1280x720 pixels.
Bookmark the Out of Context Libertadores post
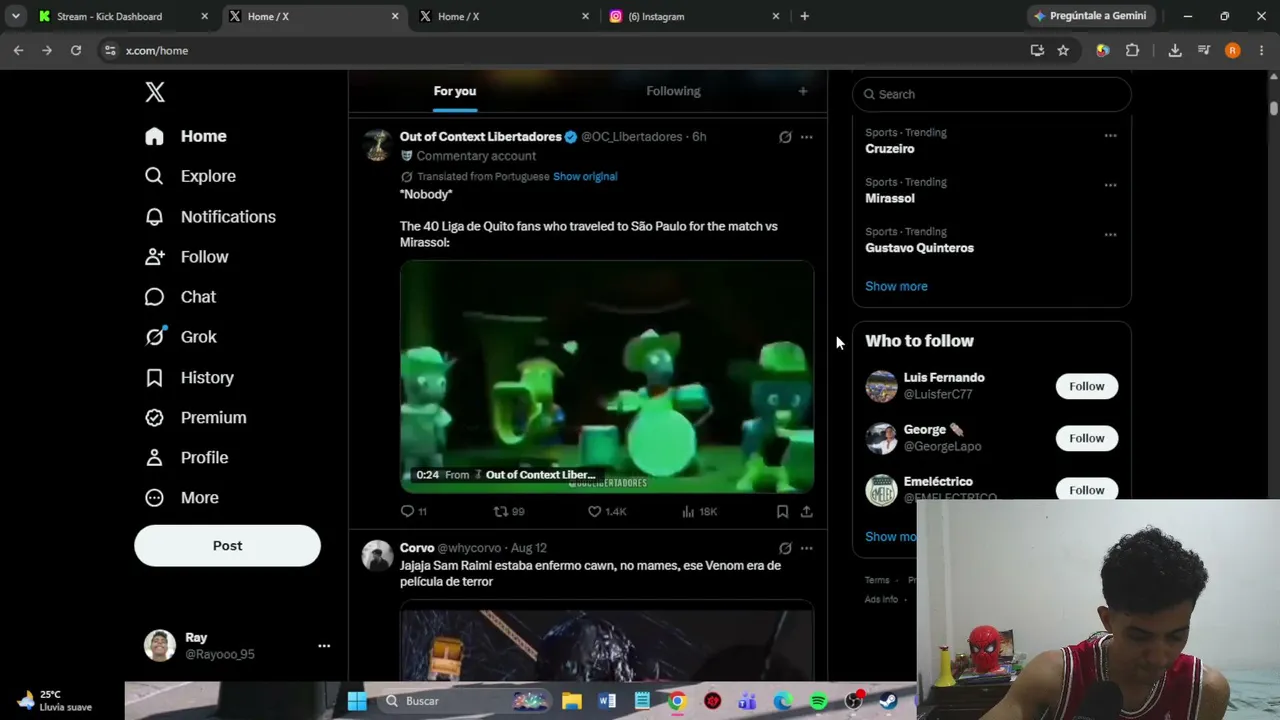pos(782,511)
